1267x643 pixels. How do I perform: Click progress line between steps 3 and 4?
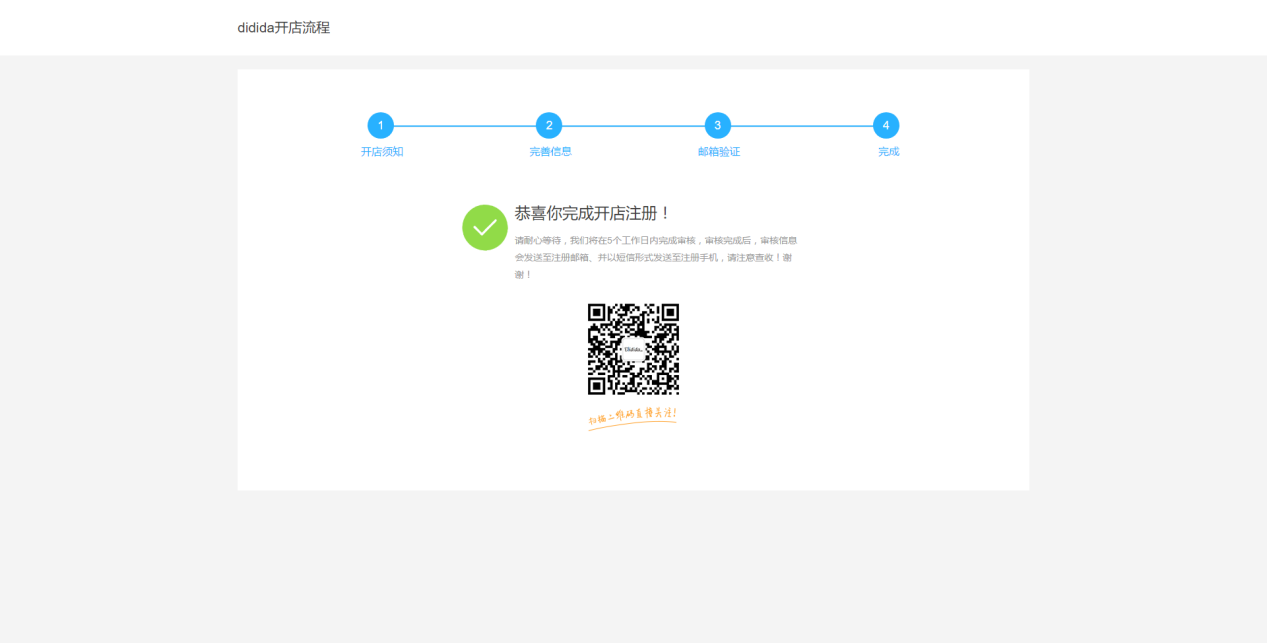point(801,126)
